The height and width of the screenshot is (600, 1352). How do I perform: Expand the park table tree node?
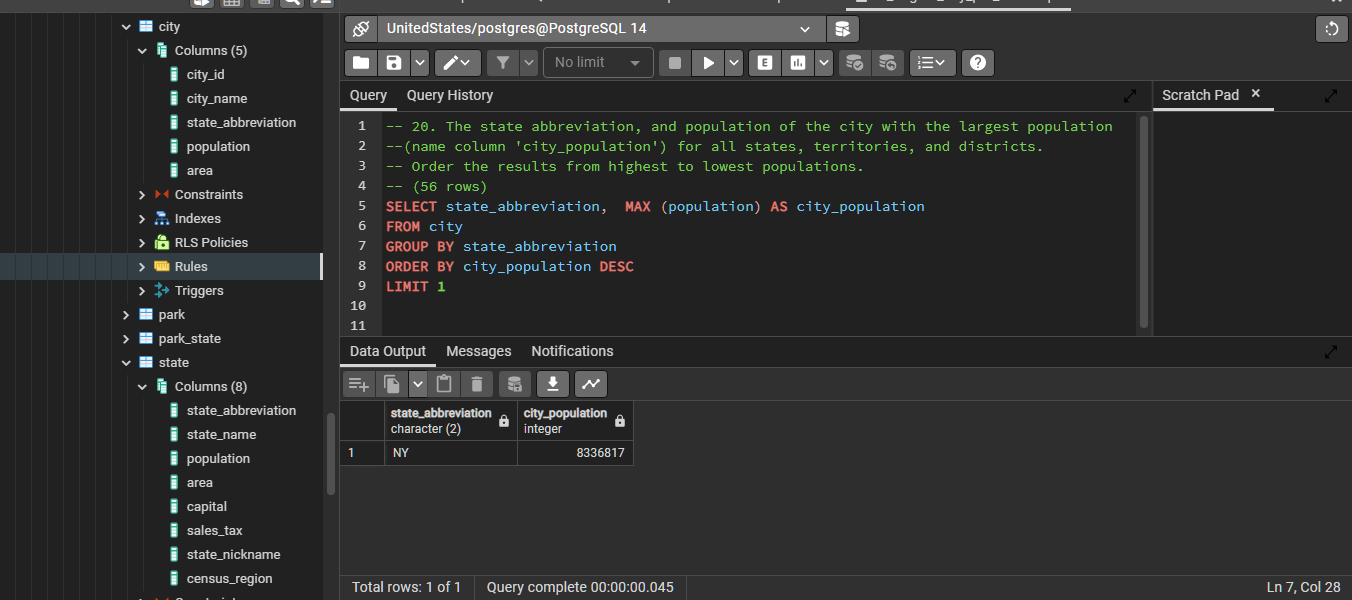[126, 315]
